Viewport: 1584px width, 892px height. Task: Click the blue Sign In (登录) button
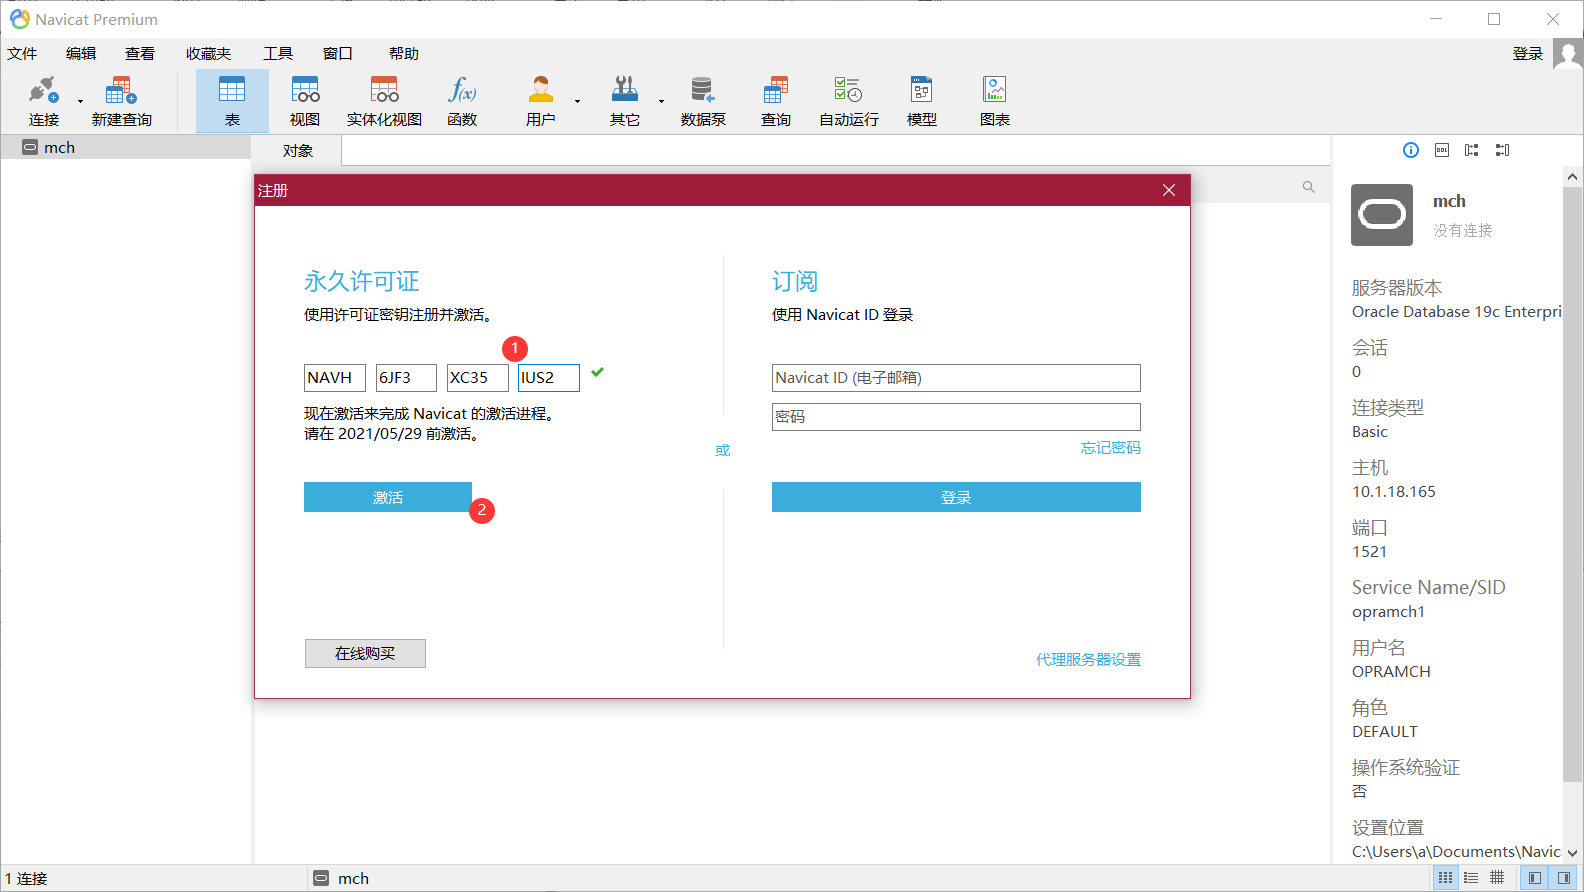956,497
